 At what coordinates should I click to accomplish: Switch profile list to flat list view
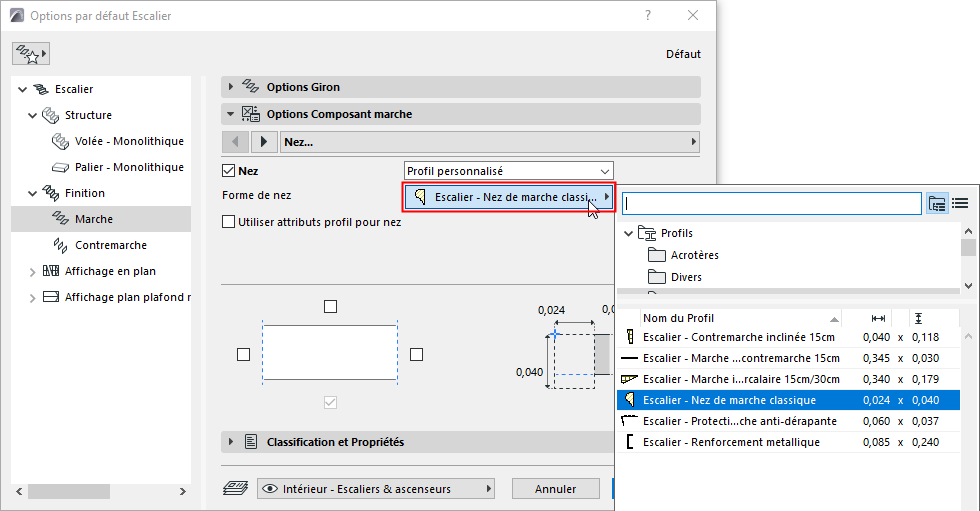pos(960,203)
